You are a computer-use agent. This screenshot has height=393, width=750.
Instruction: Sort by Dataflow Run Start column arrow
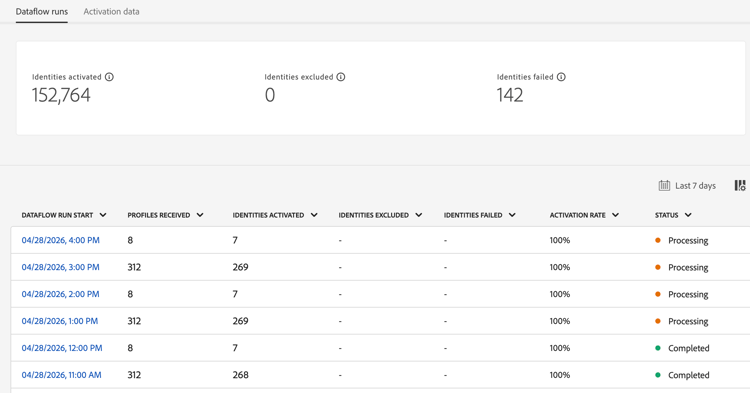[103, 215]
